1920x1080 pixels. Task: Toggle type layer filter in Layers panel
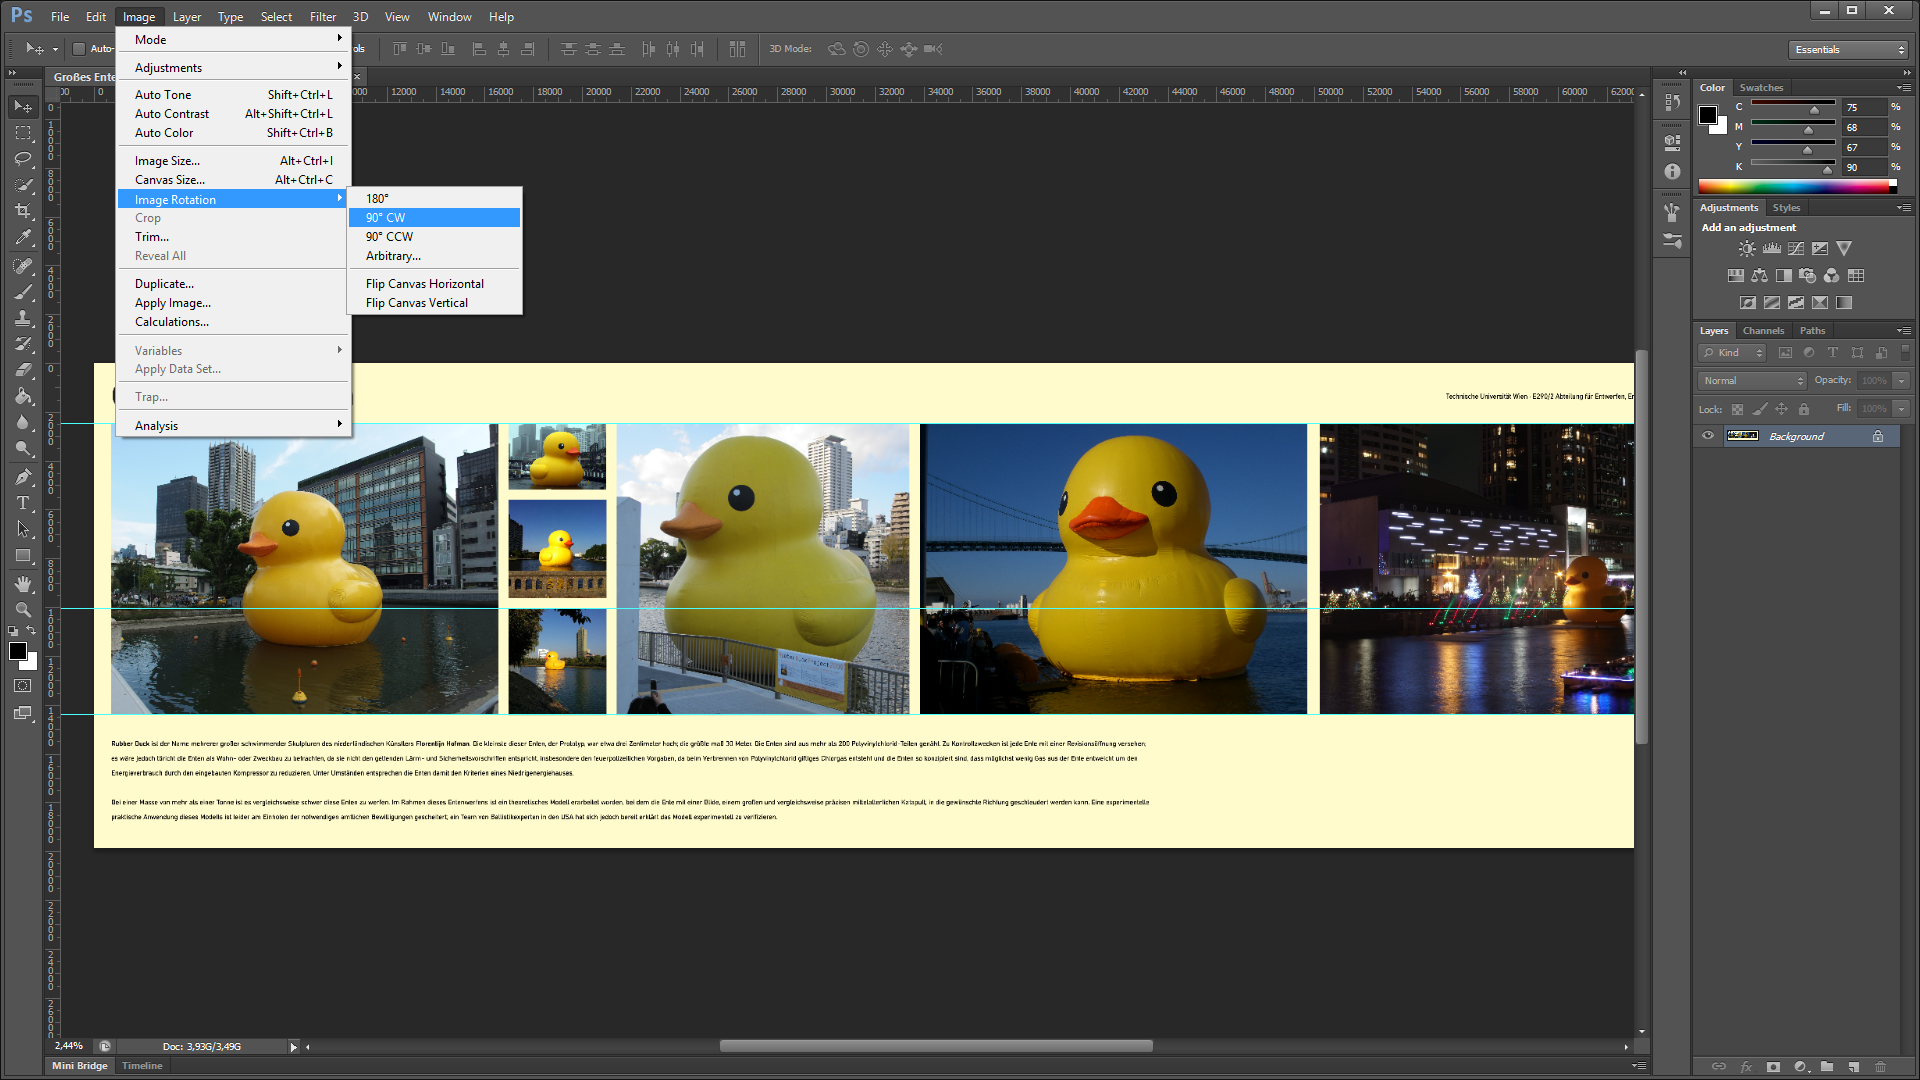pyautogui.click(x=1833, y=353)
